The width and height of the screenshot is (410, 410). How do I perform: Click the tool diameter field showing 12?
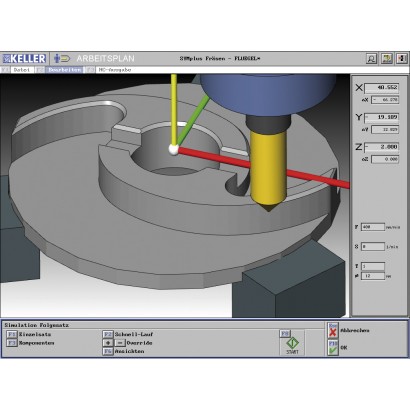(x=373, y=276)
